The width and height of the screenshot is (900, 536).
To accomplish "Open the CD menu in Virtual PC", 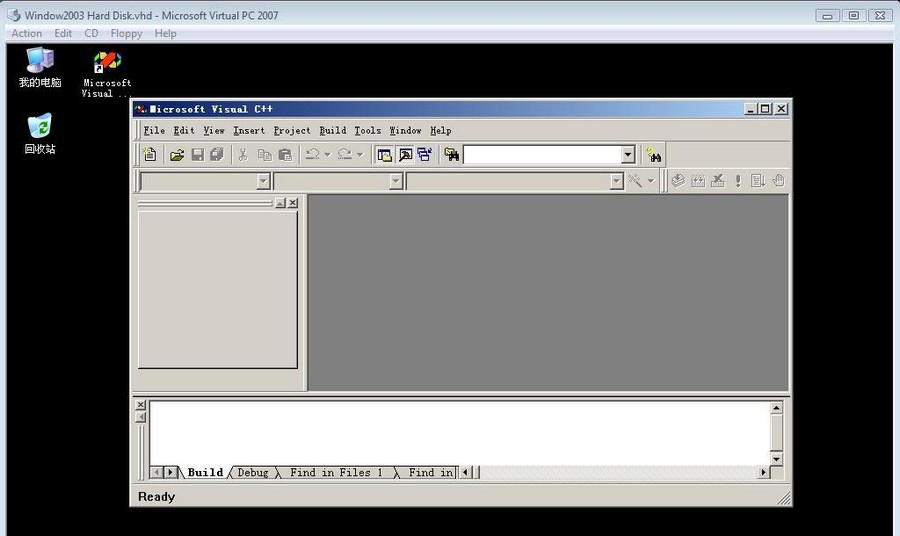I will pos(91,33).
